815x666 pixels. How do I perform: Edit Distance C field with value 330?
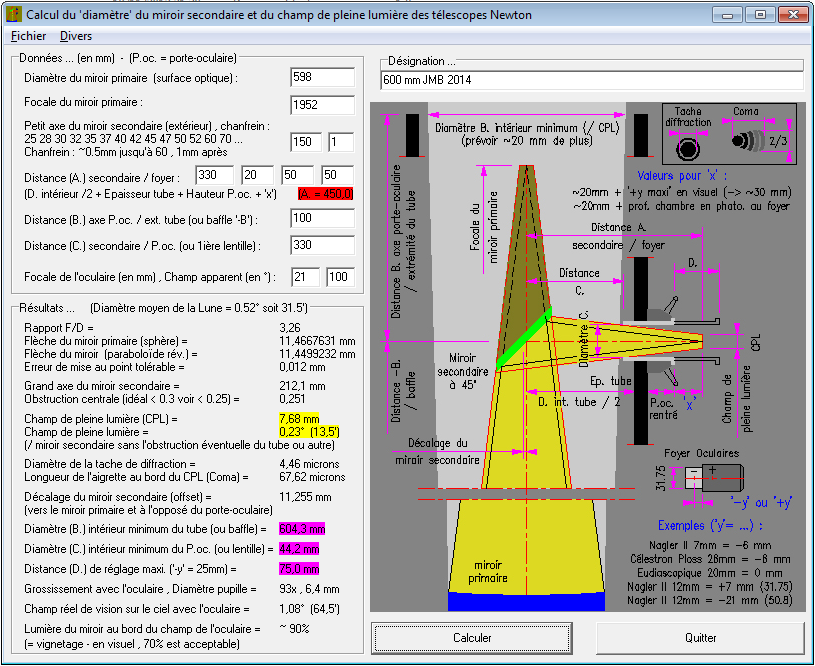click(323, 245)
